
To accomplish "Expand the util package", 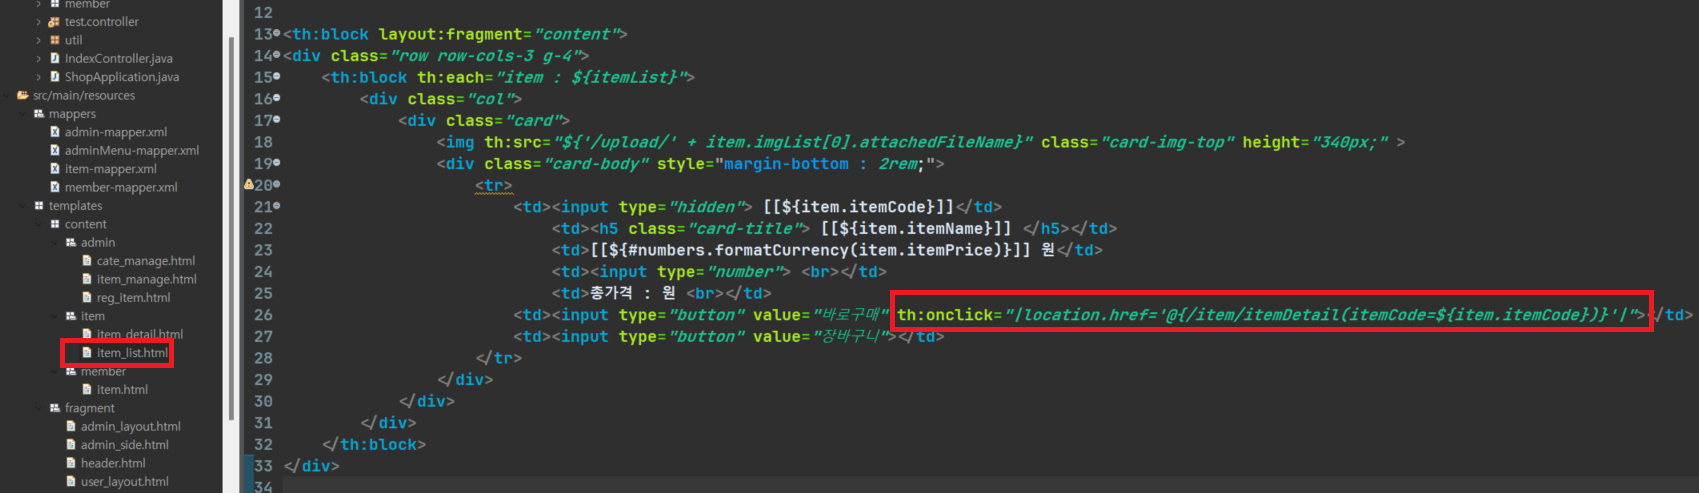I will (39, 40).
